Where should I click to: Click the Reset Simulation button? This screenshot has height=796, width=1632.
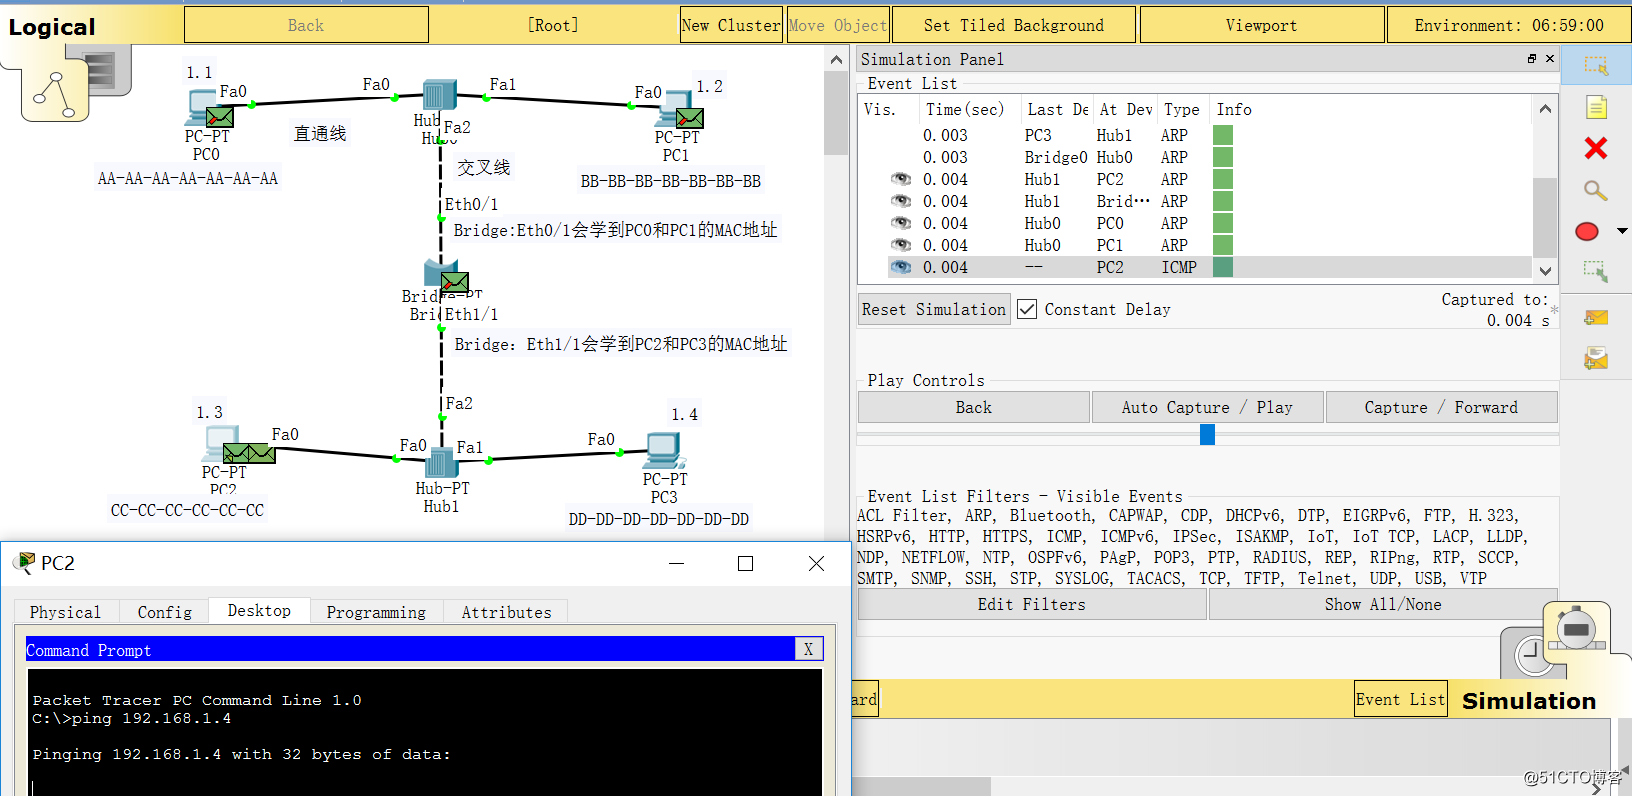tap(934, 309)
